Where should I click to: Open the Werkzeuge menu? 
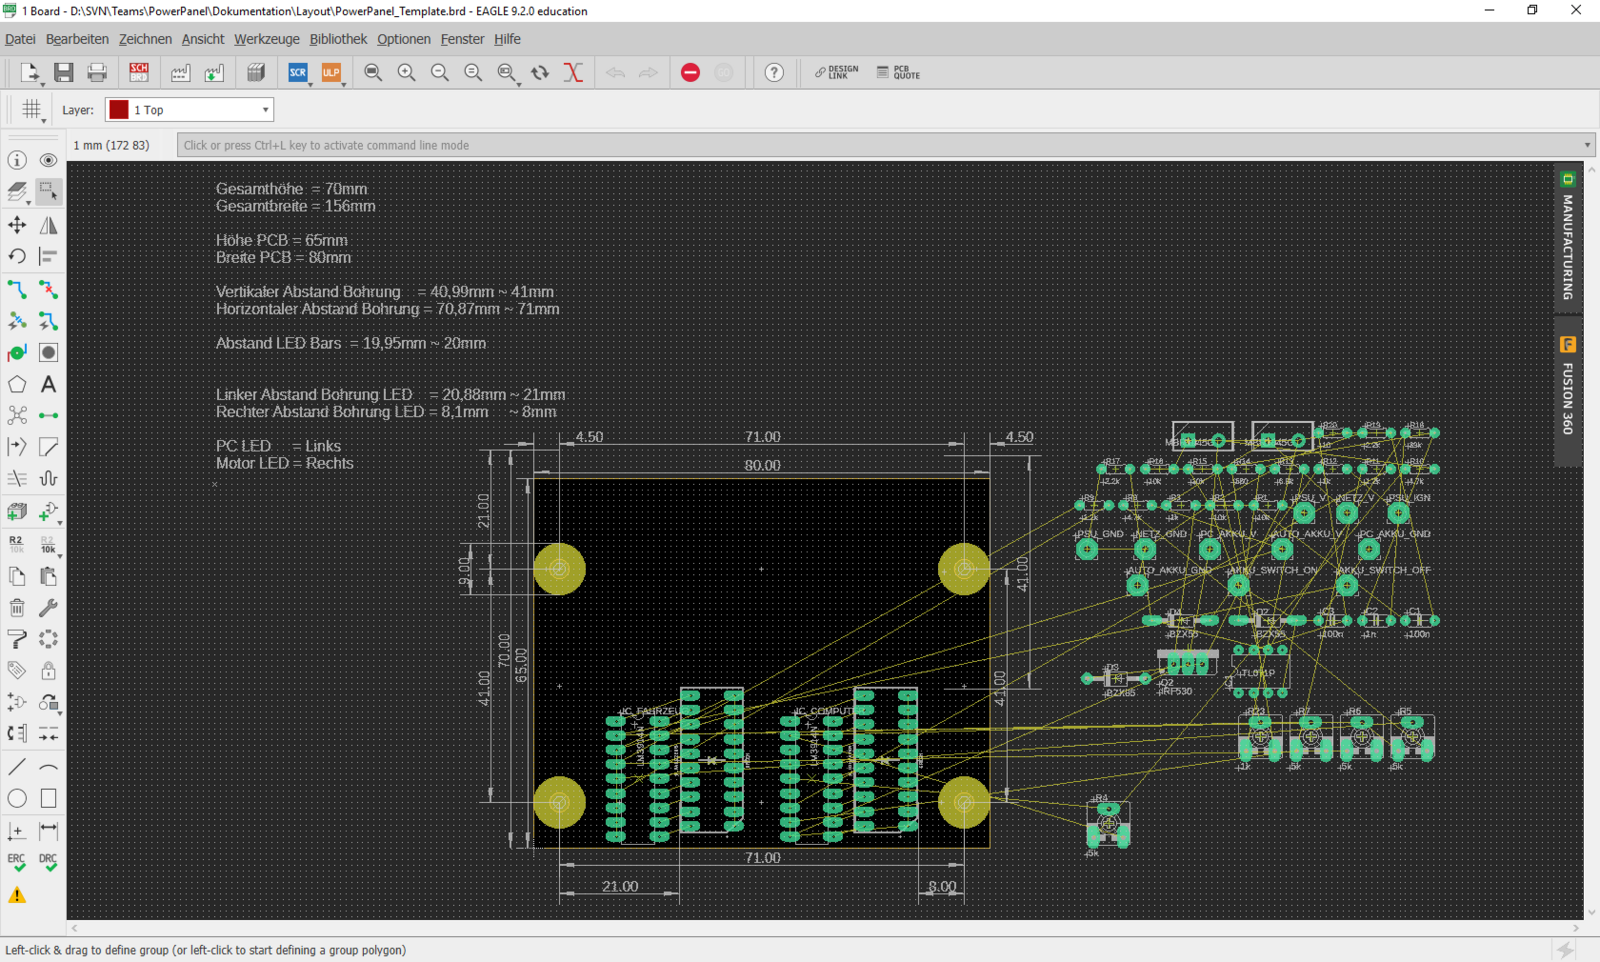point(266,39)
